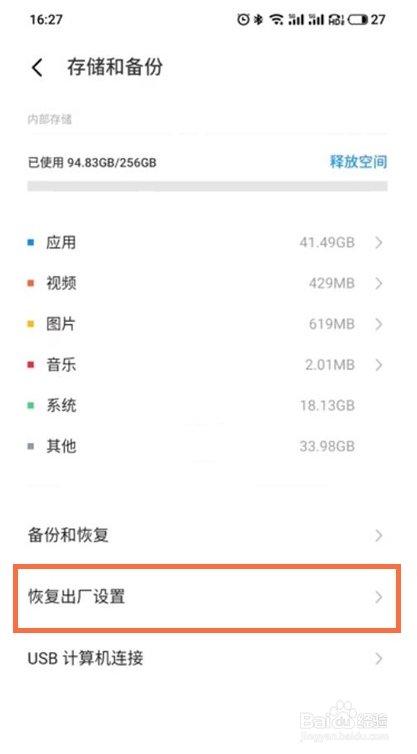The height and width of the screenshot is (754, 417).
Task: Tap the 存储和备份 page title
Action: (115, 67)
